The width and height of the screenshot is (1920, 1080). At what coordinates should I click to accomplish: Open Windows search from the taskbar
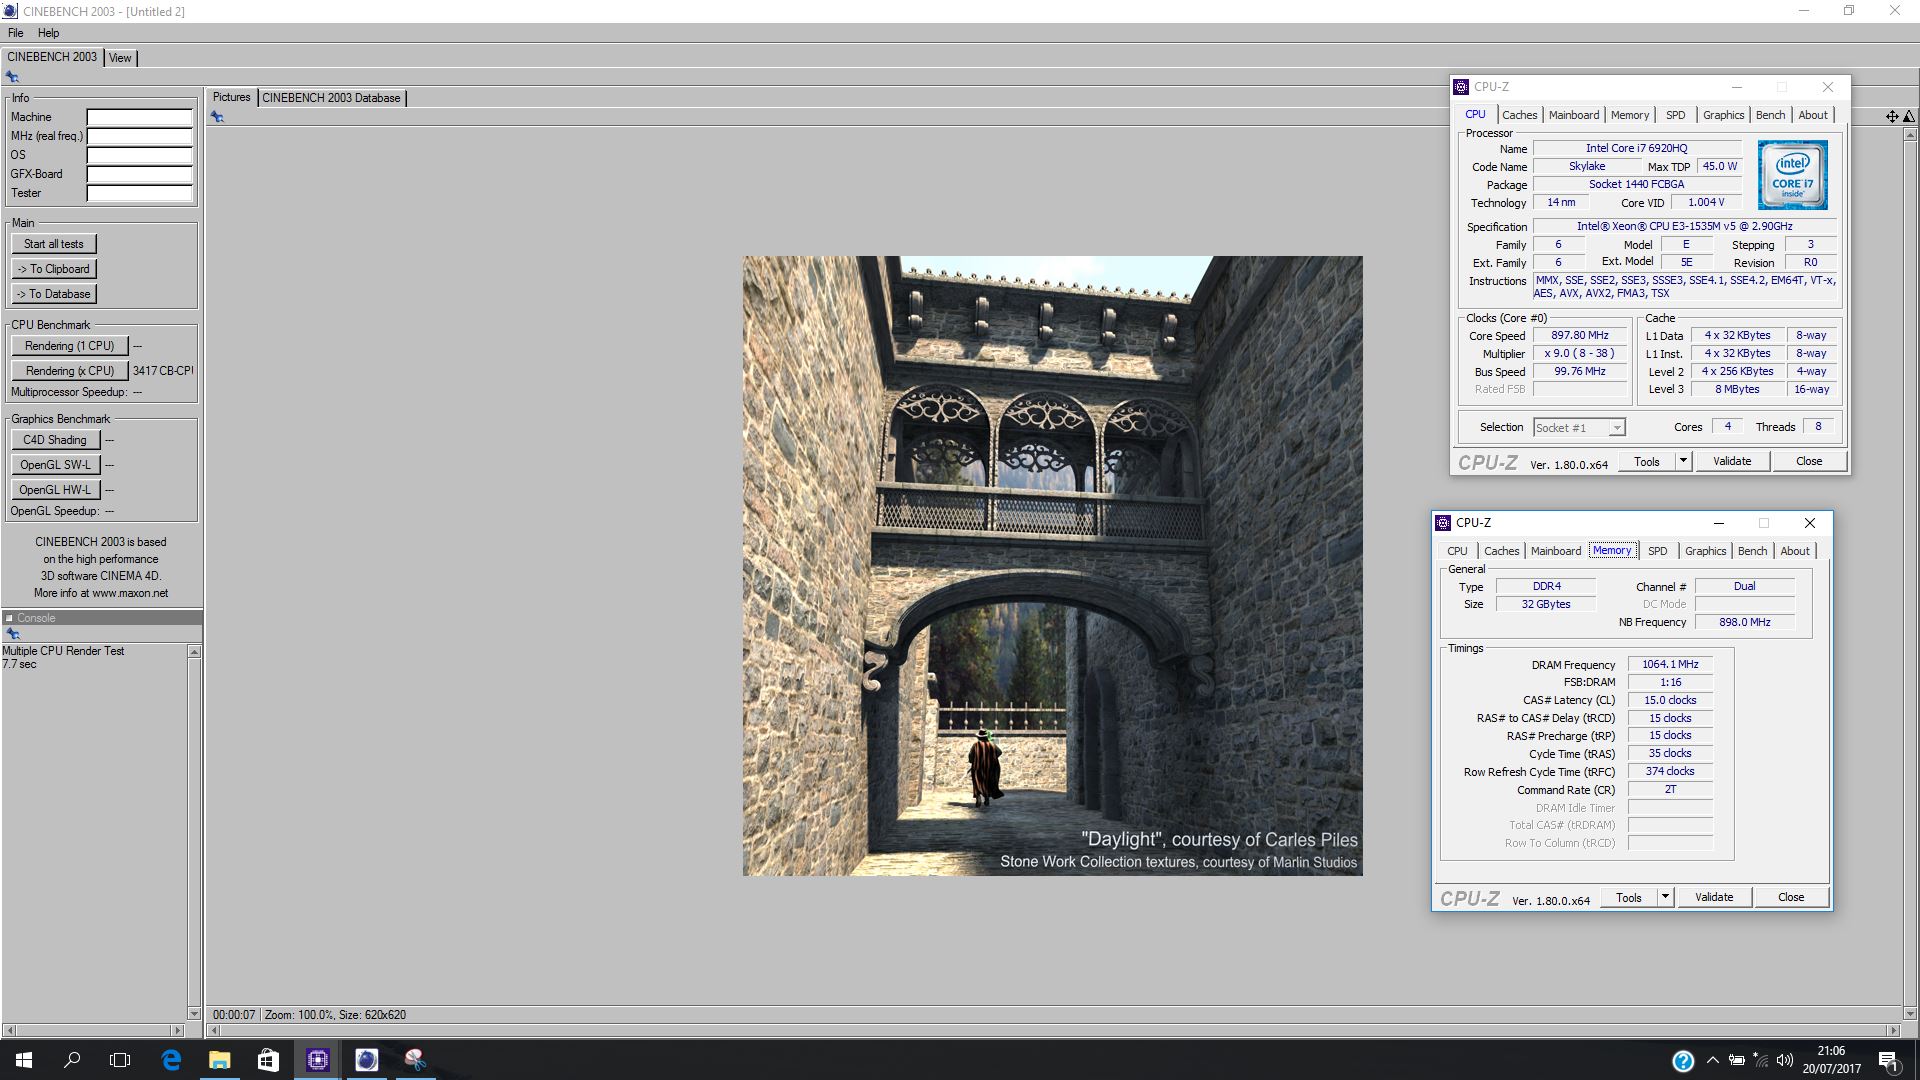click(72, 1060)
